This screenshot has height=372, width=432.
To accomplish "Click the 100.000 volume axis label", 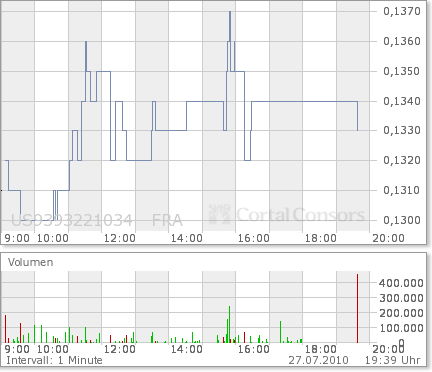I will click(401, 328).
